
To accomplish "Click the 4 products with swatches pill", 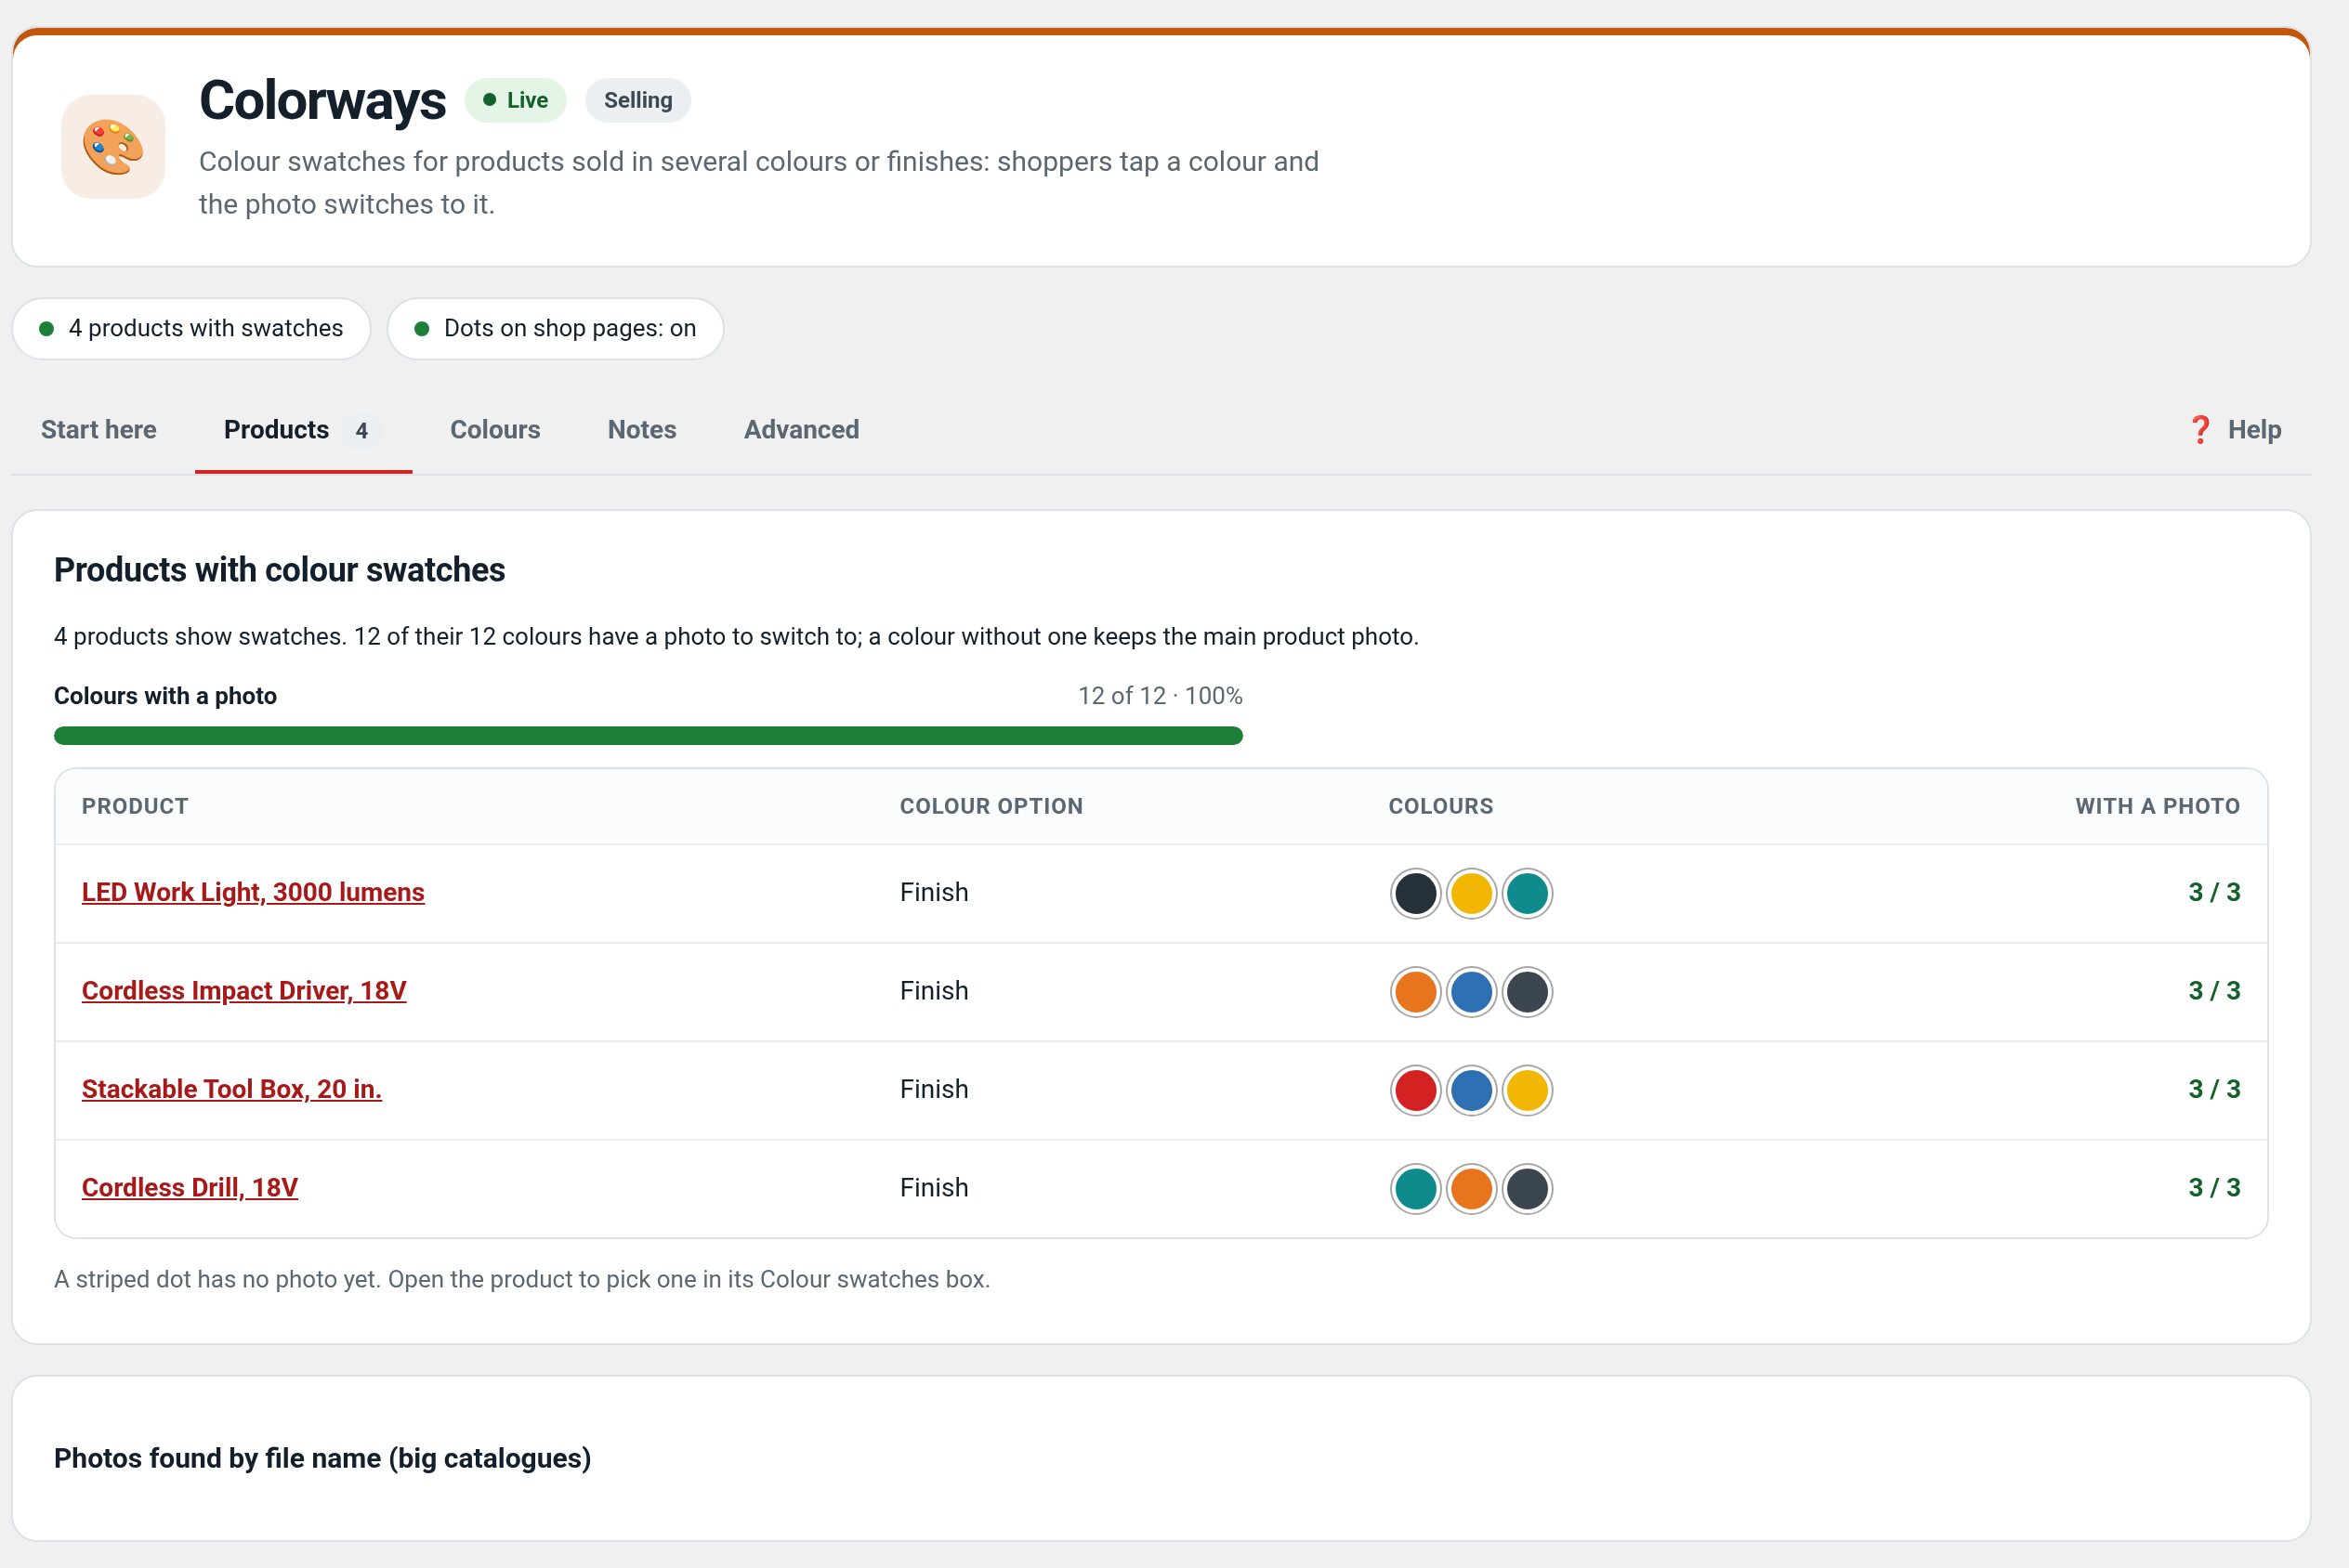I will 191,328.
